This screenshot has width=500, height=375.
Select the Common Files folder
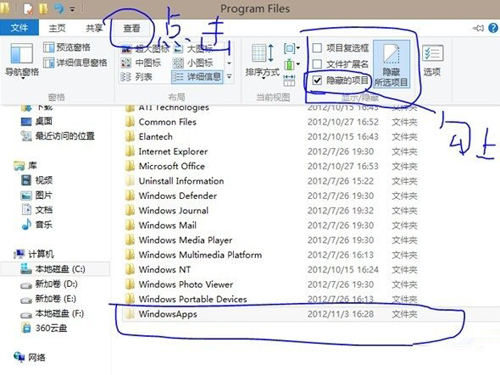[168, 122]
